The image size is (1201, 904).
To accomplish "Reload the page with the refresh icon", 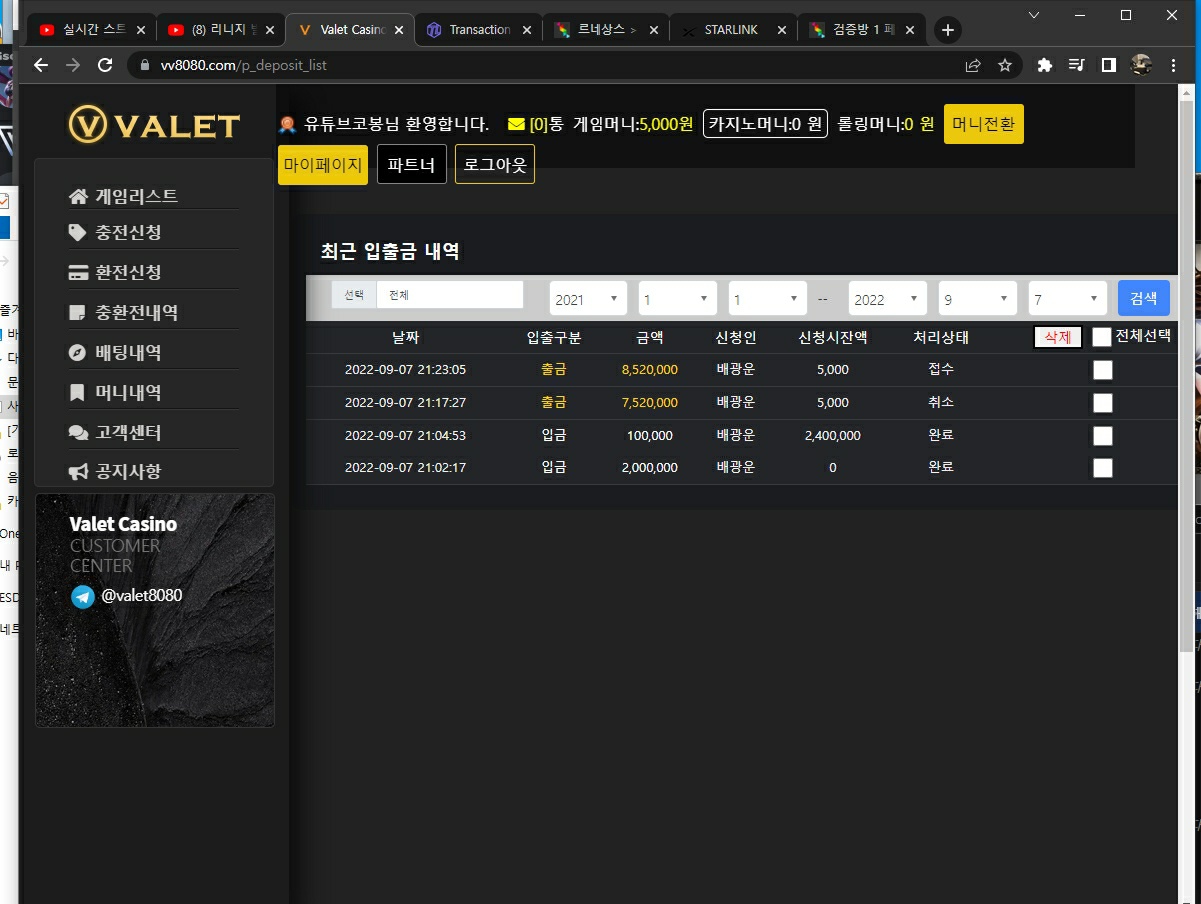I will [105, 65].
